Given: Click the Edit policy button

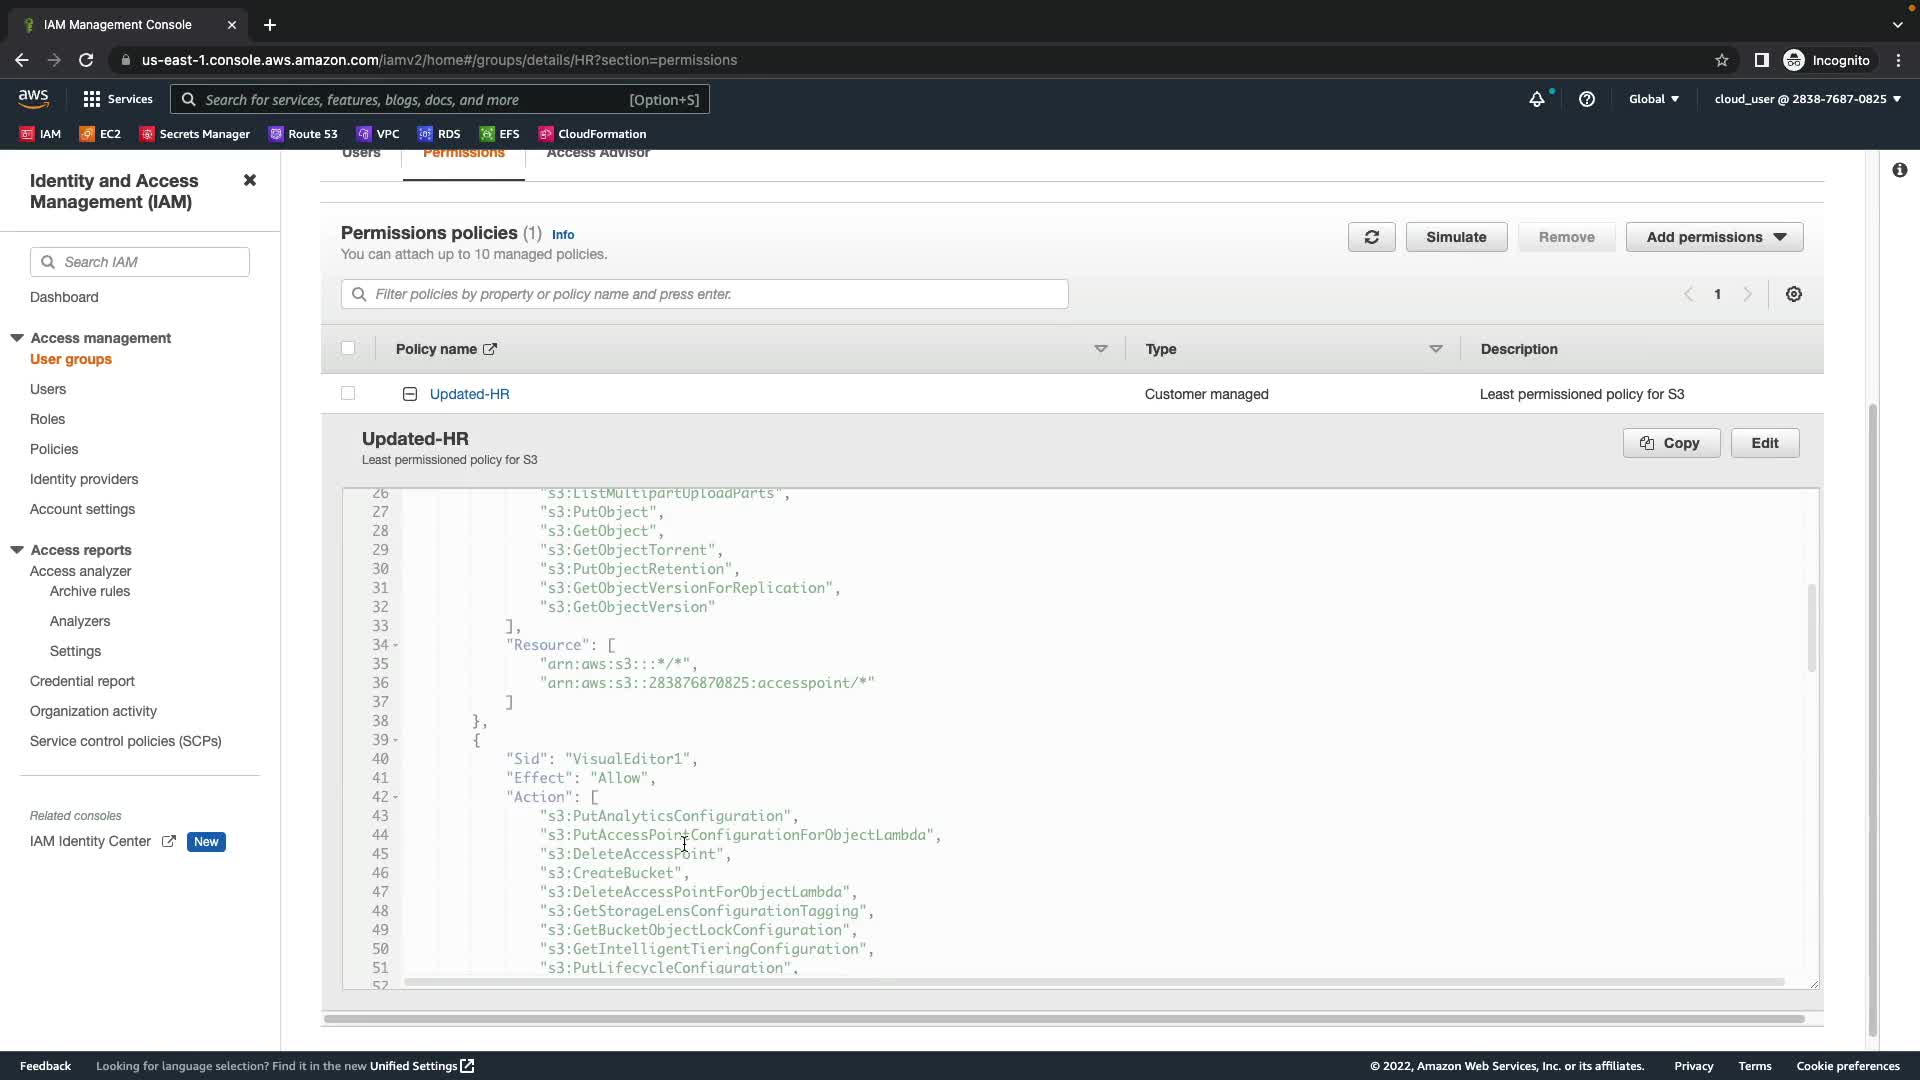Looking at the screenshot, I should [x=1764, y=443].
